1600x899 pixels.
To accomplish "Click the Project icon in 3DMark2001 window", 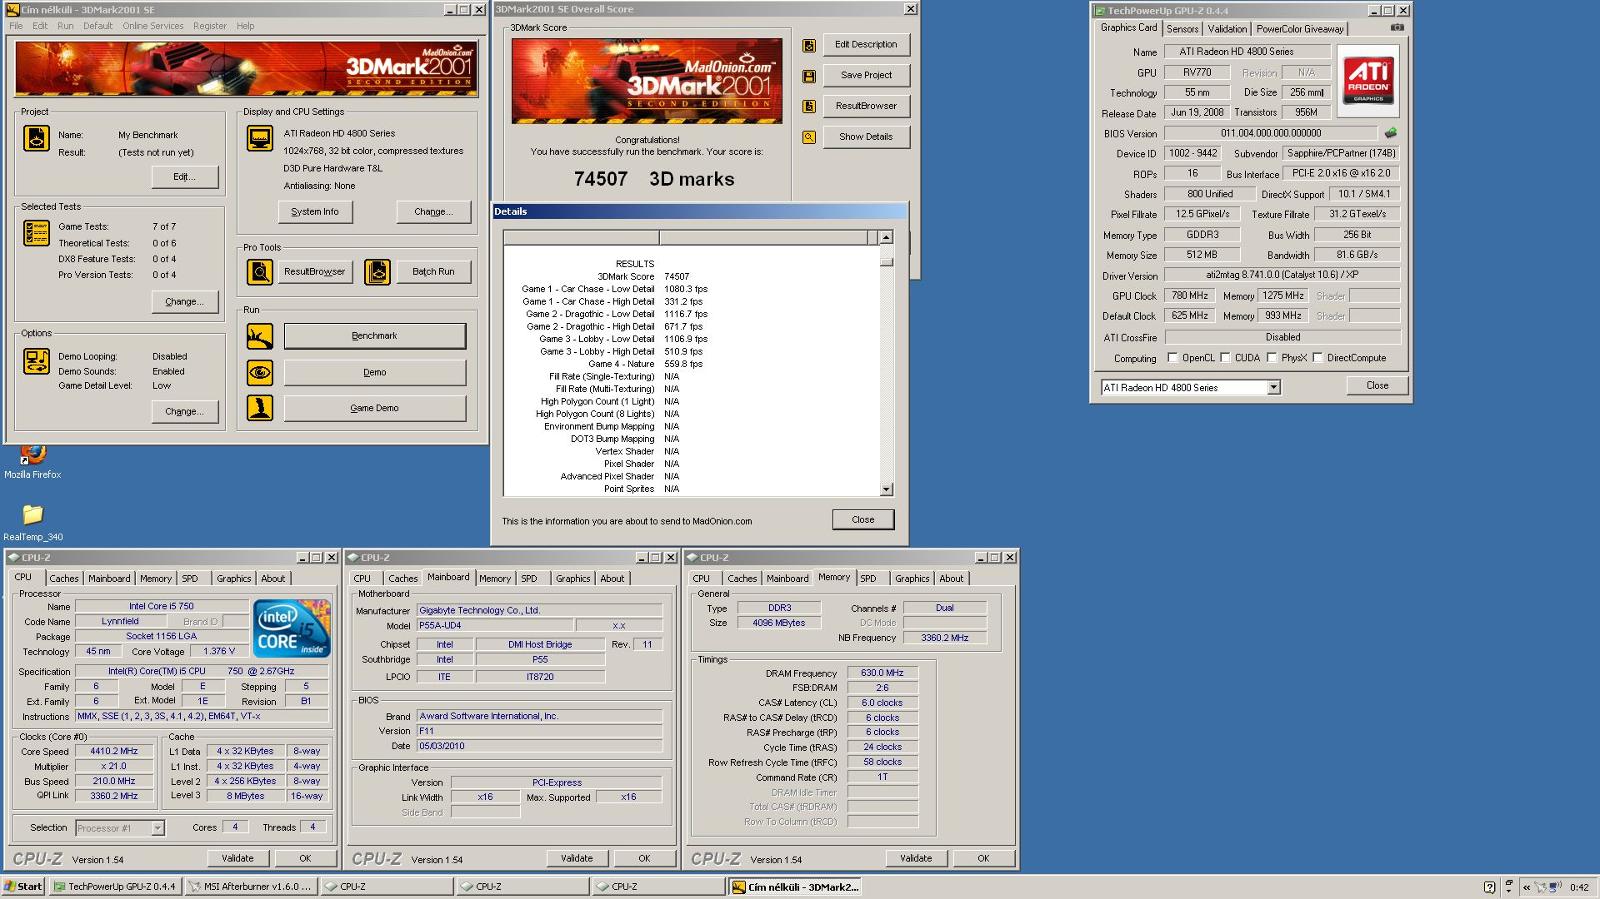I will pyautogui.click(x=36, y=138).
